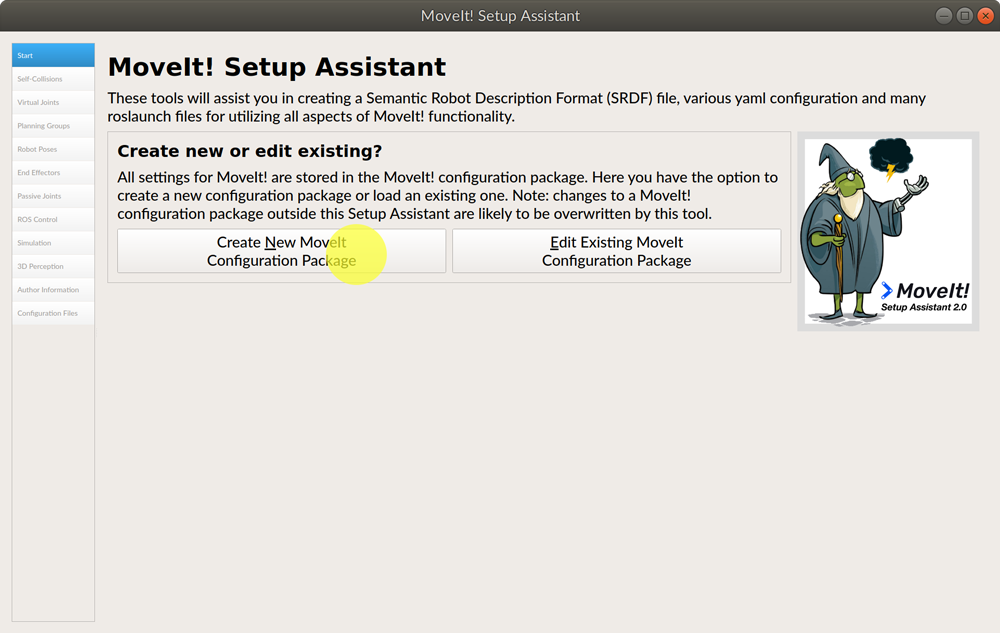Close the MoveIt Setup Assistant window

(985, 16)
